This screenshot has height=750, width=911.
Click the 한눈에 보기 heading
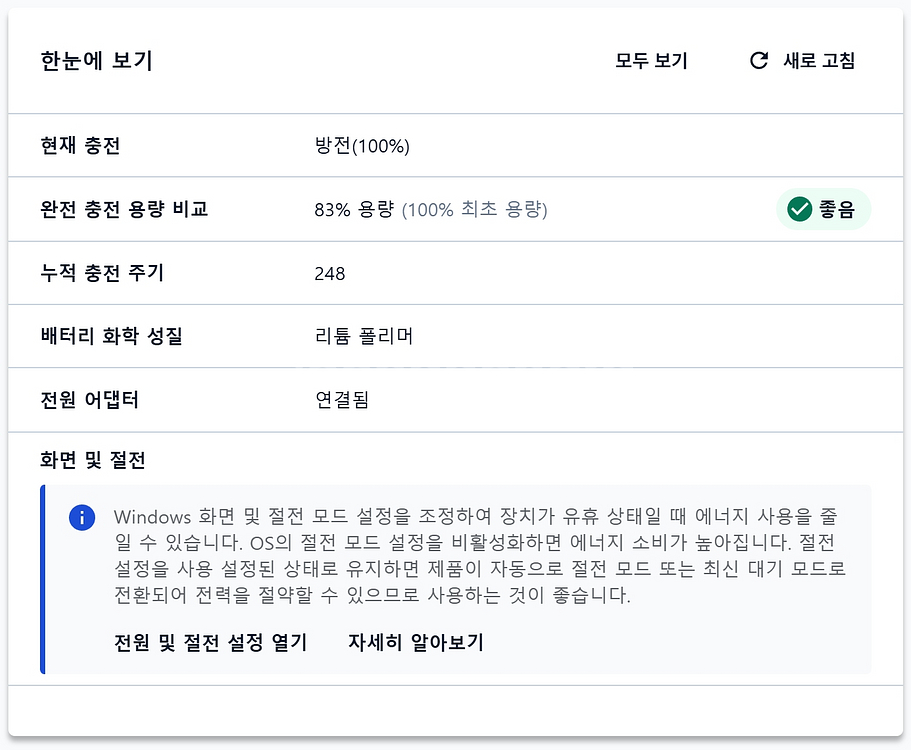pyautogui.click(x=97, y=61)
